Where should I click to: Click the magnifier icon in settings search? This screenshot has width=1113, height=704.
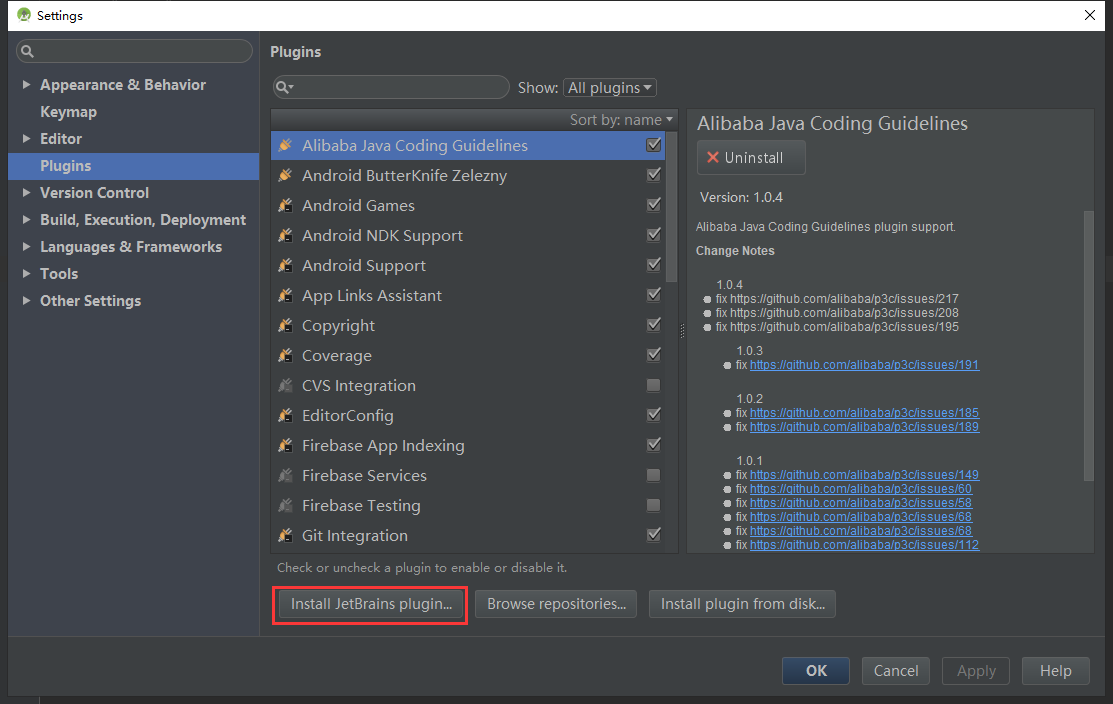point(28,51)
